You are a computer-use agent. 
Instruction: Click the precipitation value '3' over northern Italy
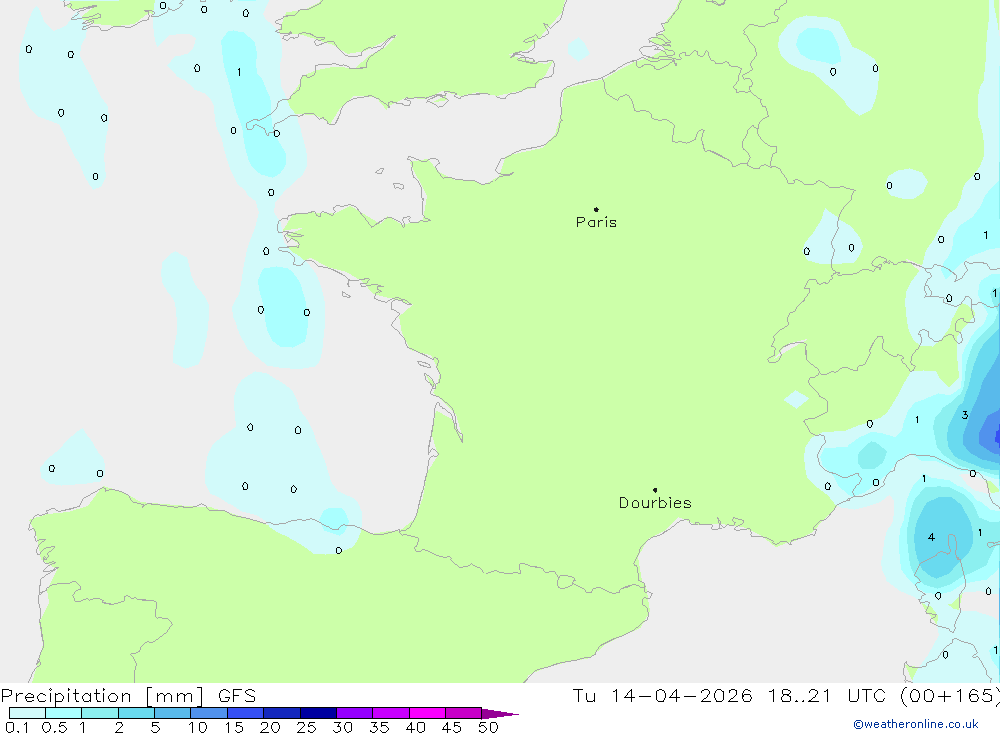(x=965, y=415)
